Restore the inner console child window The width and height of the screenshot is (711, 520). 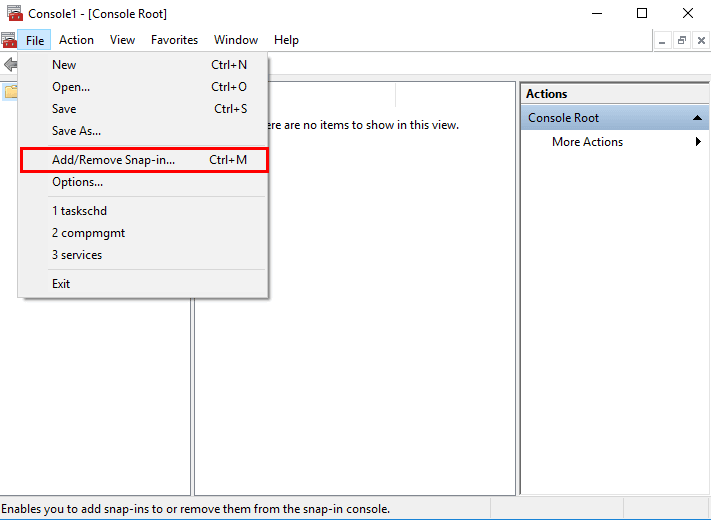(682, 41)
